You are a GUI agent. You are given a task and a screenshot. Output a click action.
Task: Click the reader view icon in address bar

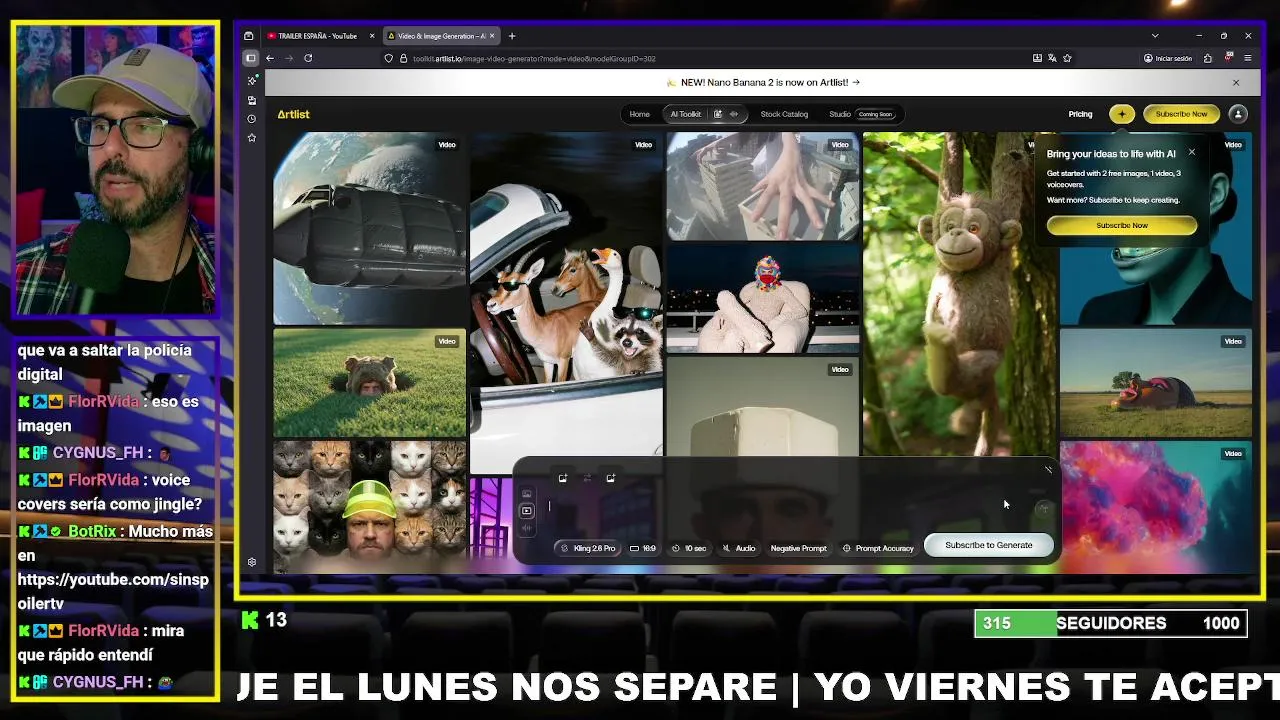pos(1037,58)
